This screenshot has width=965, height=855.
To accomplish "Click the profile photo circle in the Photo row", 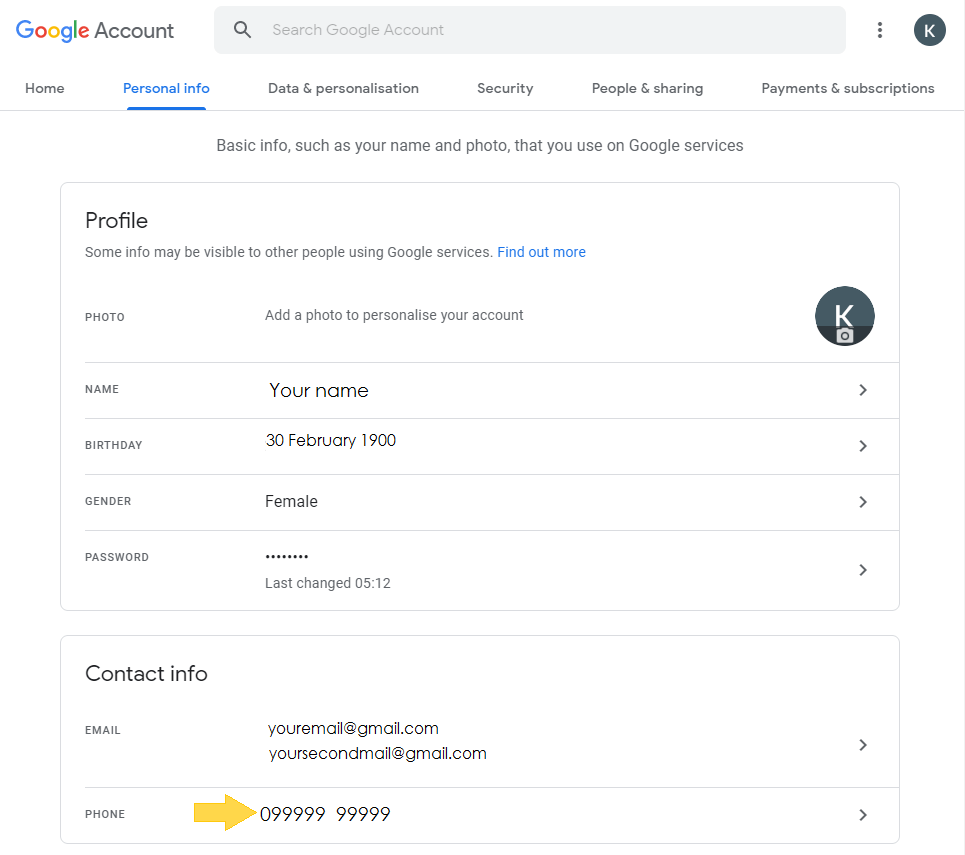I will pyautogui.click(x=844, y=316).
